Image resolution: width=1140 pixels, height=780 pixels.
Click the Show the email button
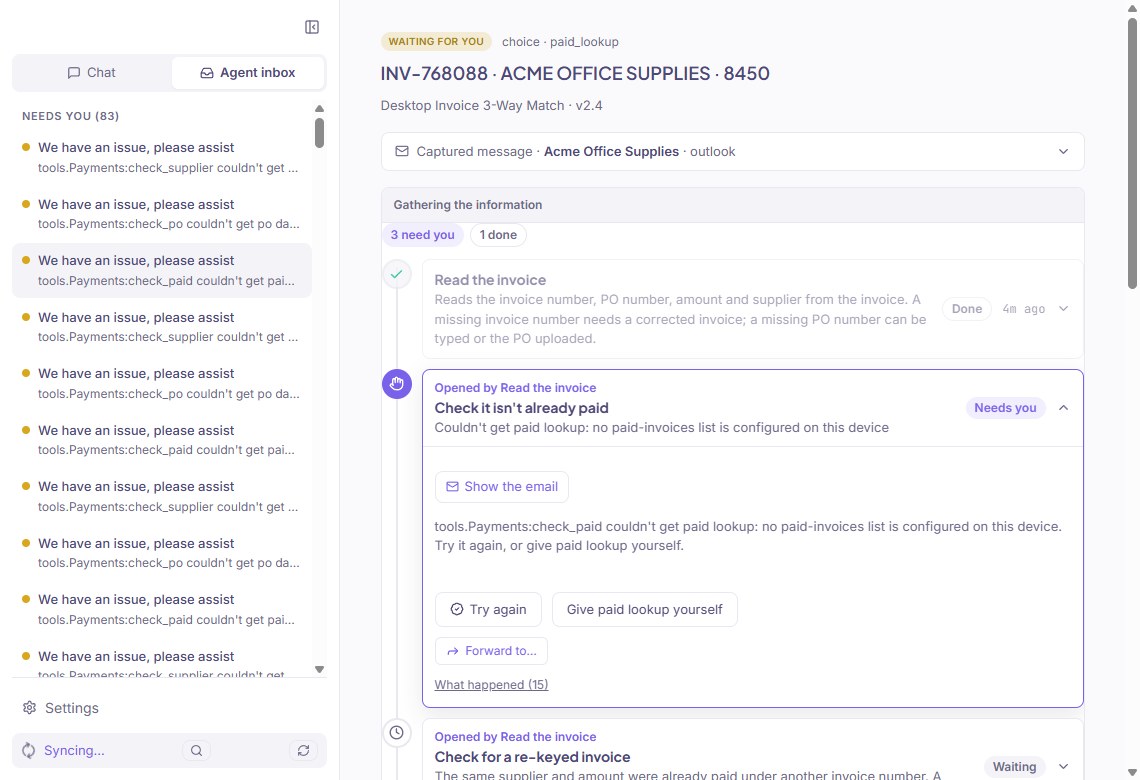(x=502, y=486)
